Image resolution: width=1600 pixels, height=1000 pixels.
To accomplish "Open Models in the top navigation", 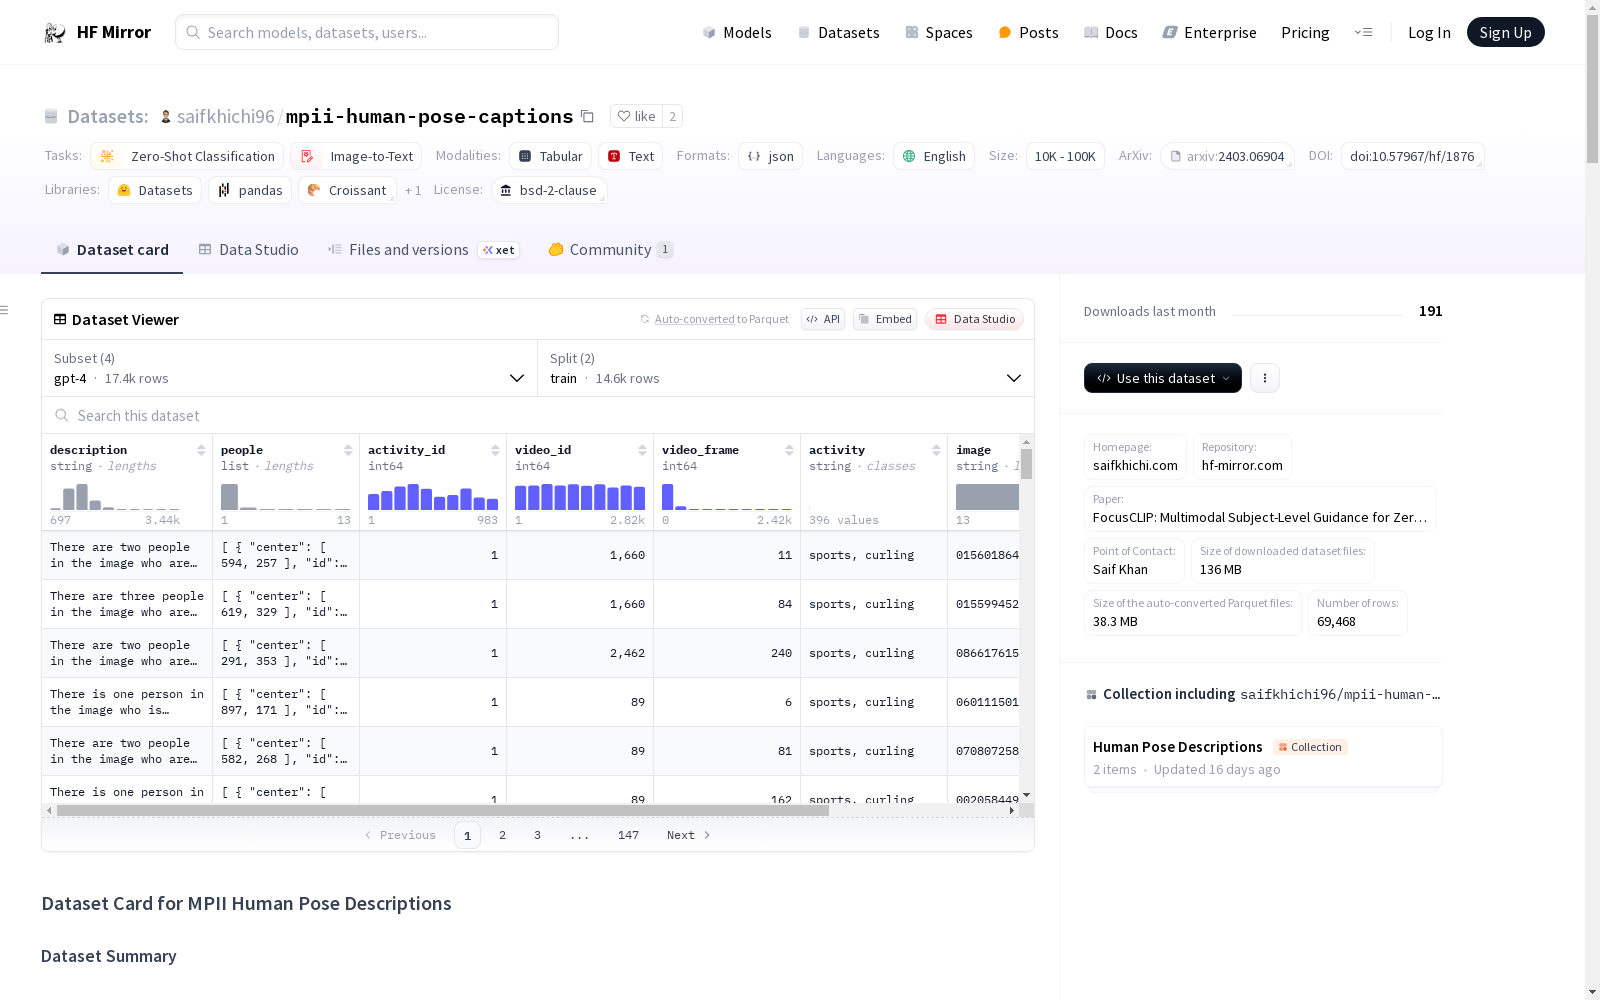I will [x=737, y=33].
